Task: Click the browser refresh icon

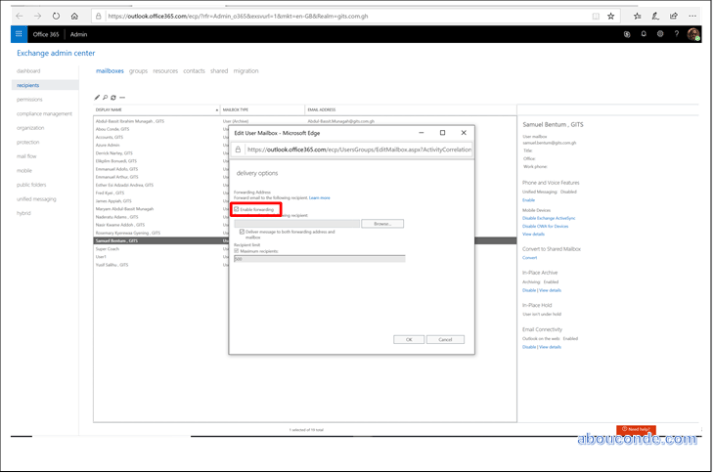Action: coord(56,16)
